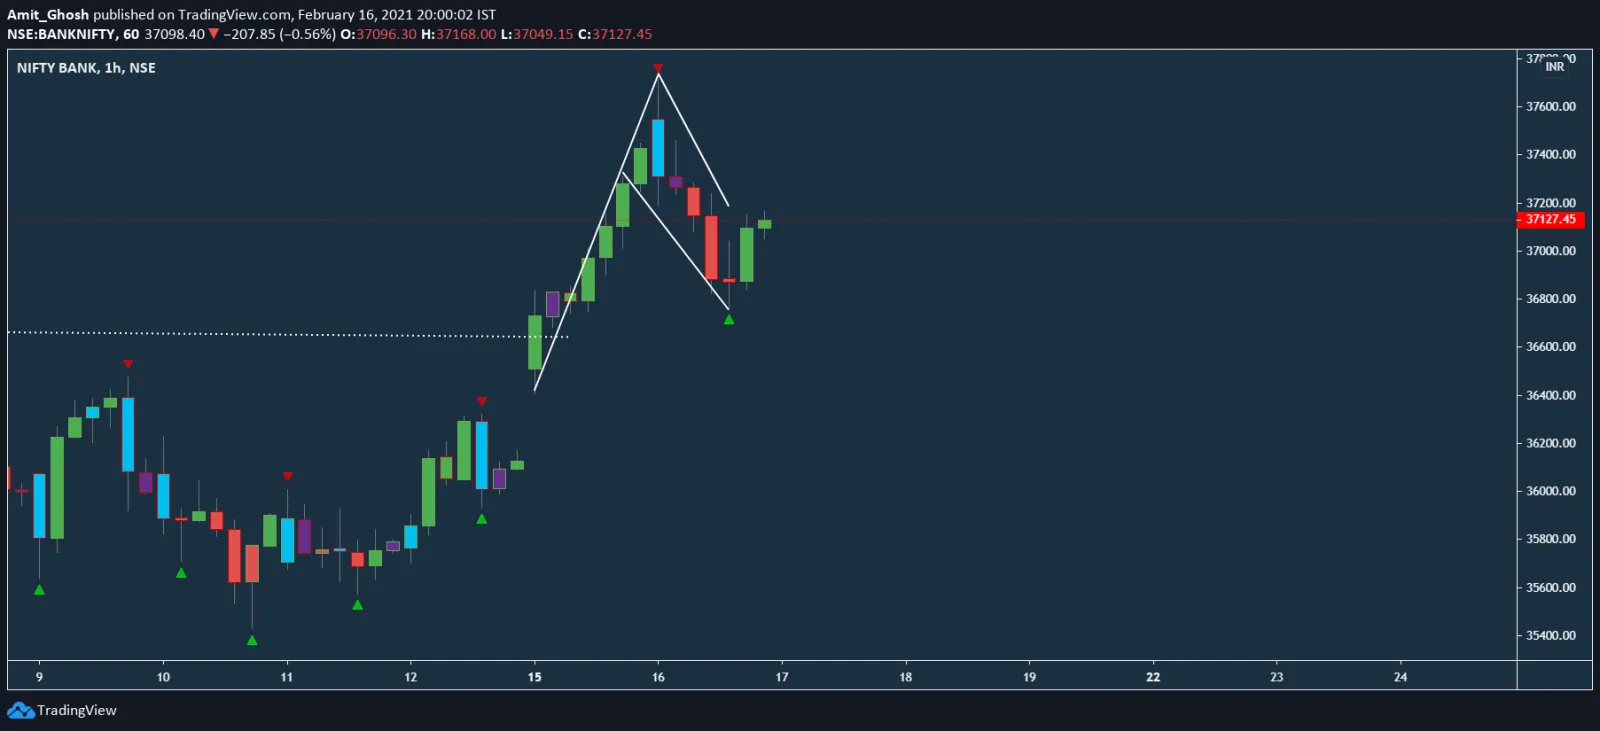Open the INR currency label on price axis
This screenshot has width=1600, height=731.
[x=1554, y=67]
